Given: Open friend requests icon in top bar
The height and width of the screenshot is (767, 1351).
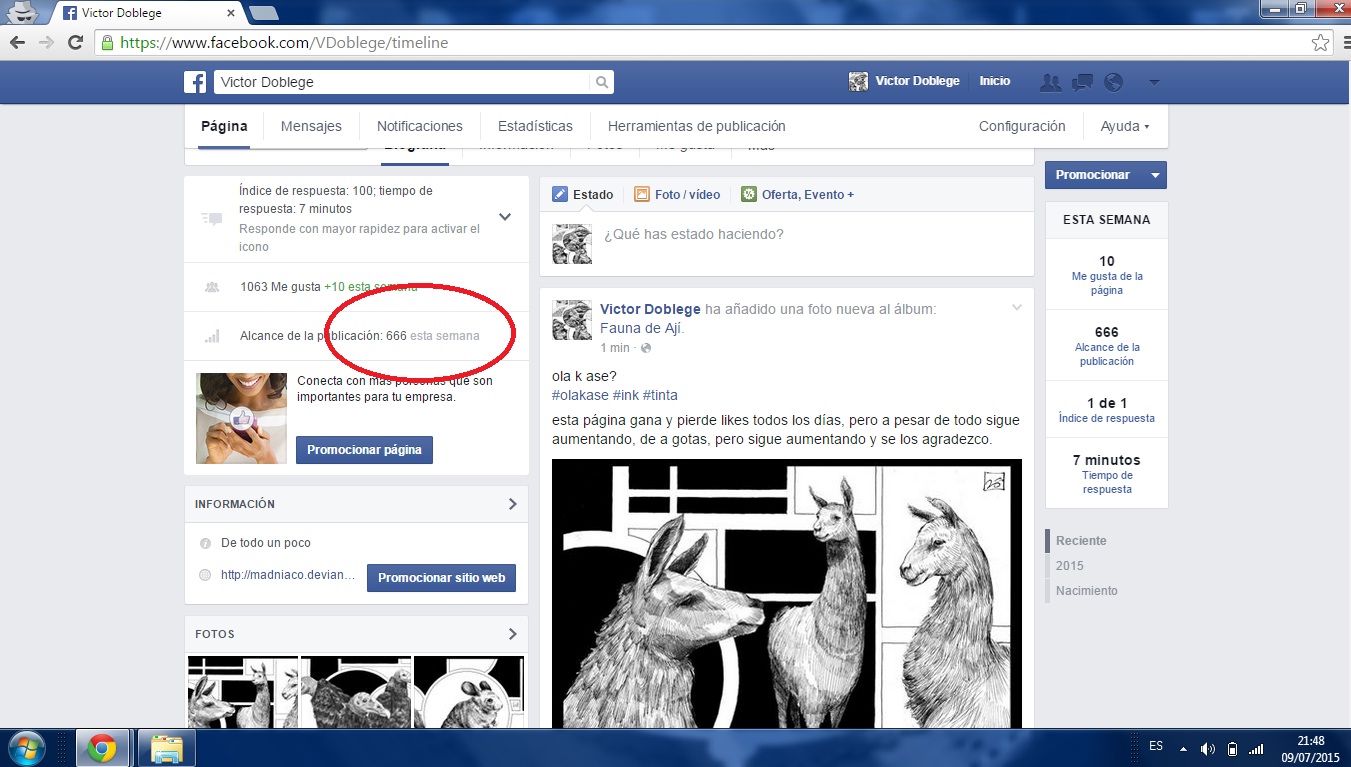Looking at the screenshot, I should [1050, 82].
